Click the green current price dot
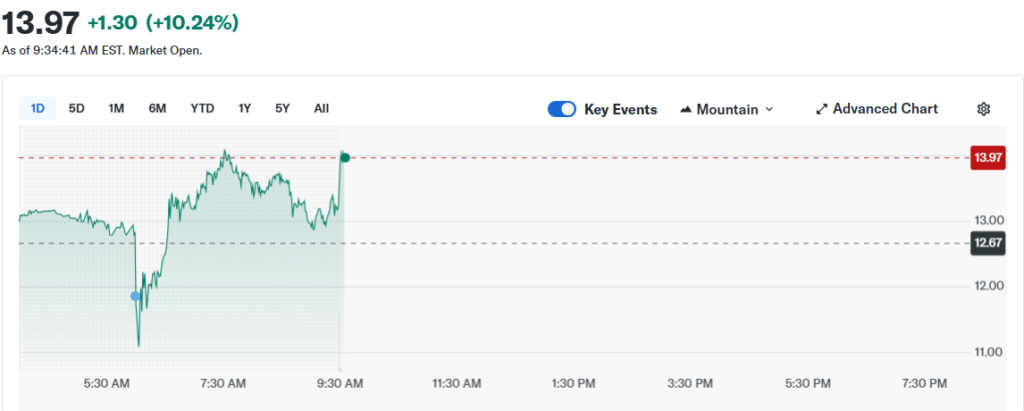The height and width of the screenshot is (411, 1024). pos(345,157)
